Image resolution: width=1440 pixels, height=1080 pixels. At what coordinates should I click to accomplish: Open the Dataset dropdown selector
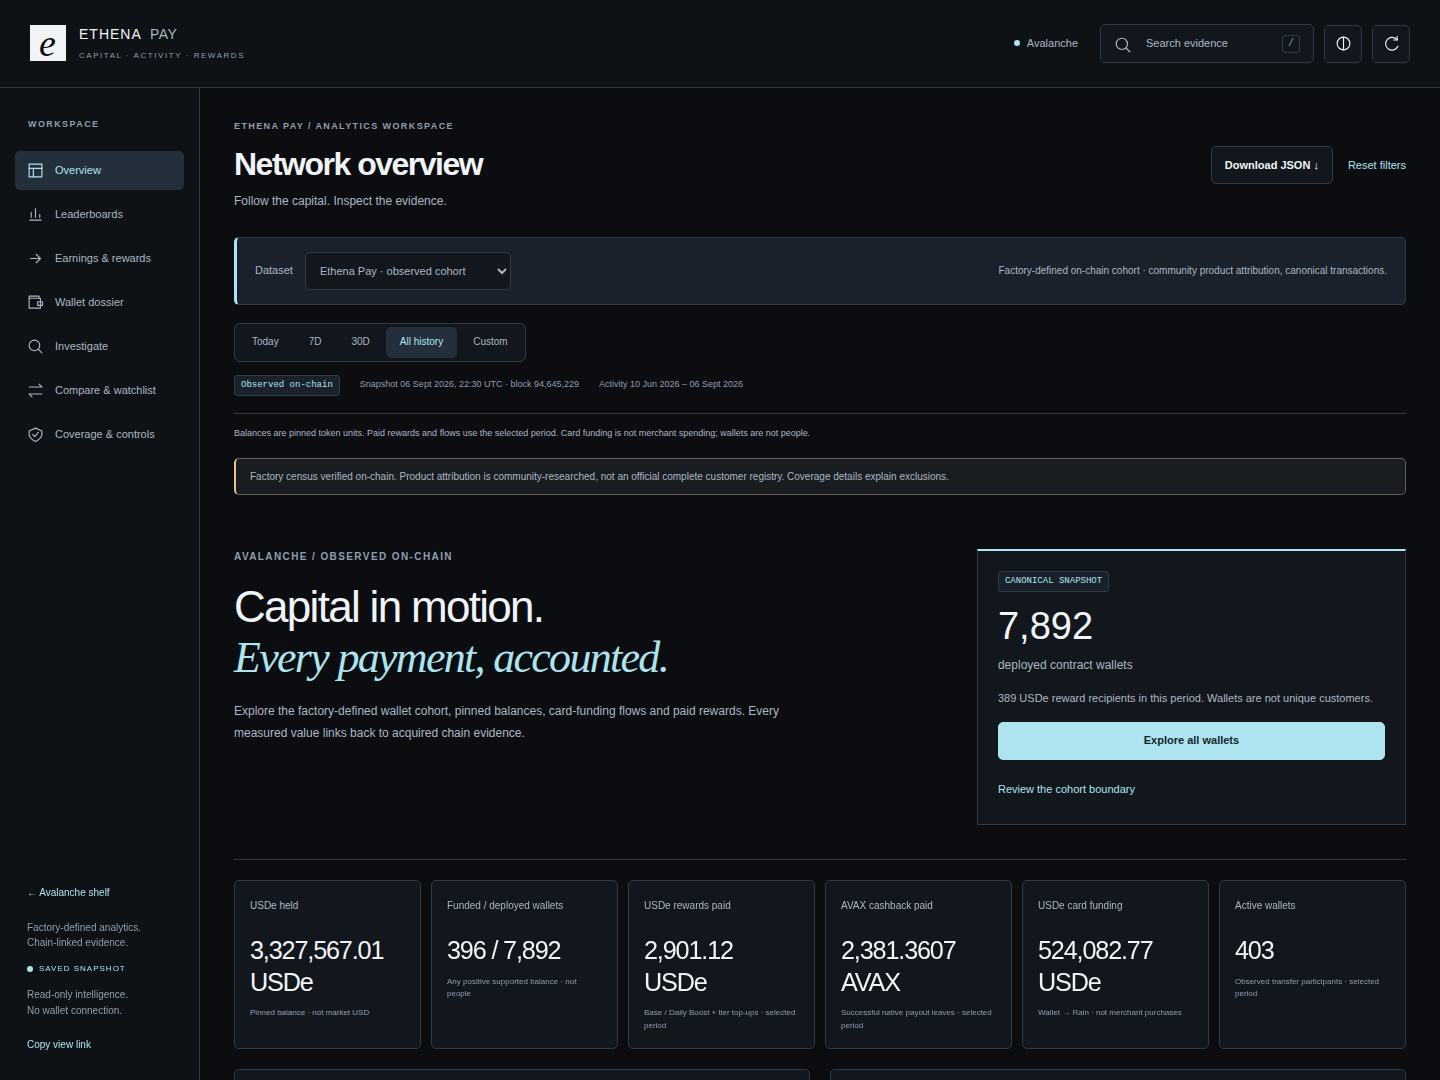[408, 271]
